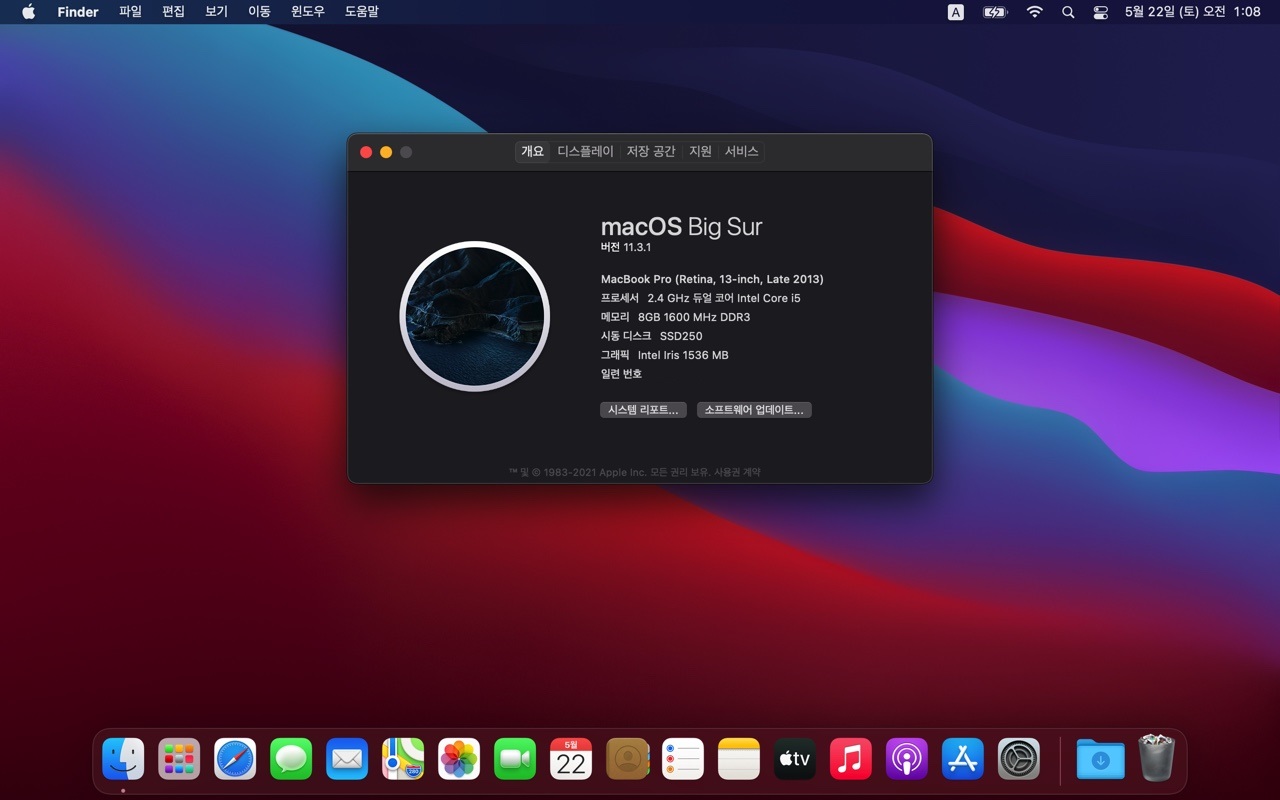This screenshot has width=1280, height=800.
Task: Open the Mail app icon
Action: click(x=347, y=759)
